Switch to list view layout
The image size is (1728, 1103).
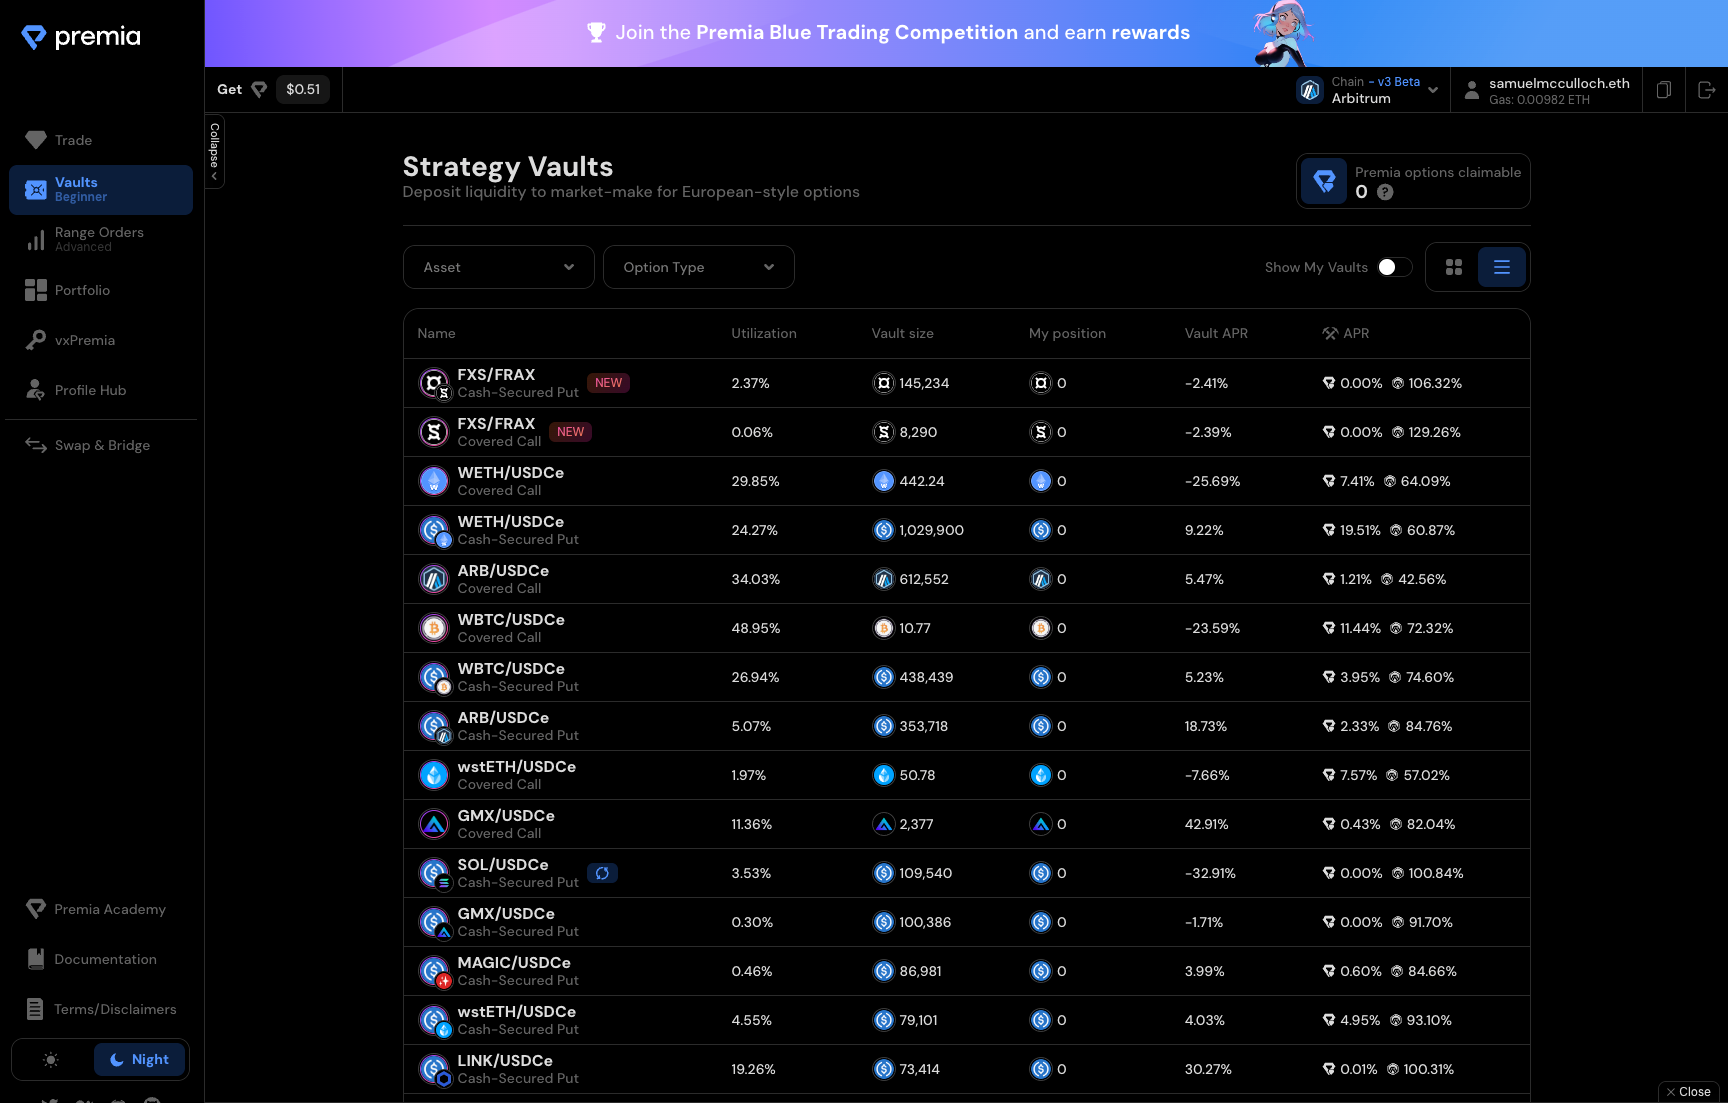(x=1501, y=267)
